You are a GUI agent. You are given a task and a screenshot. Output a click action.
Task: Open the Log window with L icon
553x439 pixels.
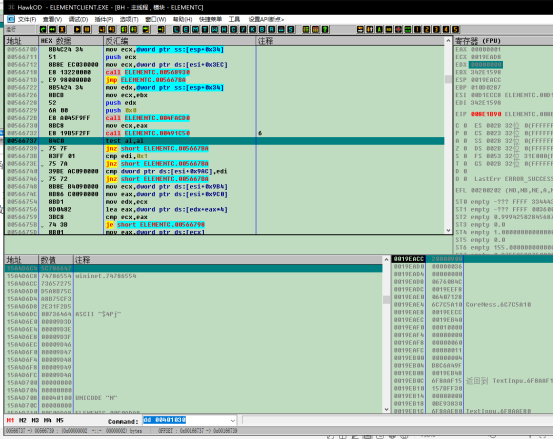(x=177, y=30)
